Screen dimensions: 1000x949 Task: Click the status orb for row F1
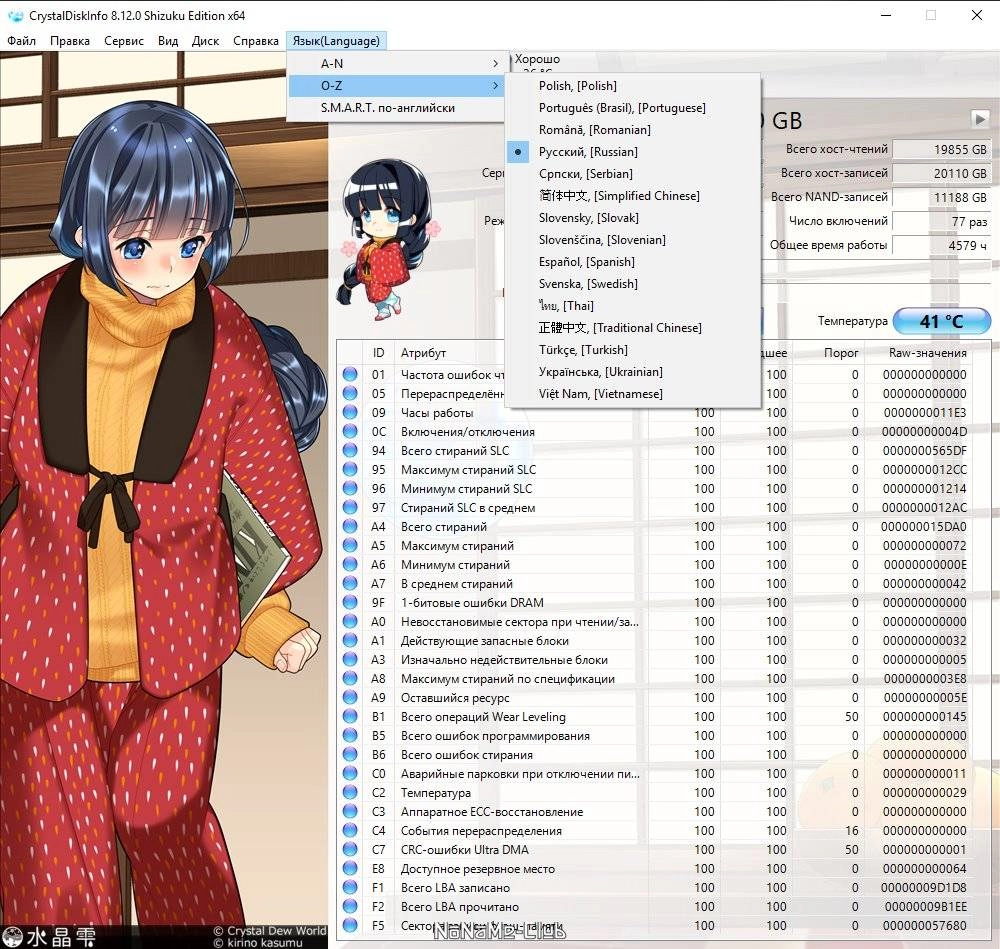click(x=350, y=887)
